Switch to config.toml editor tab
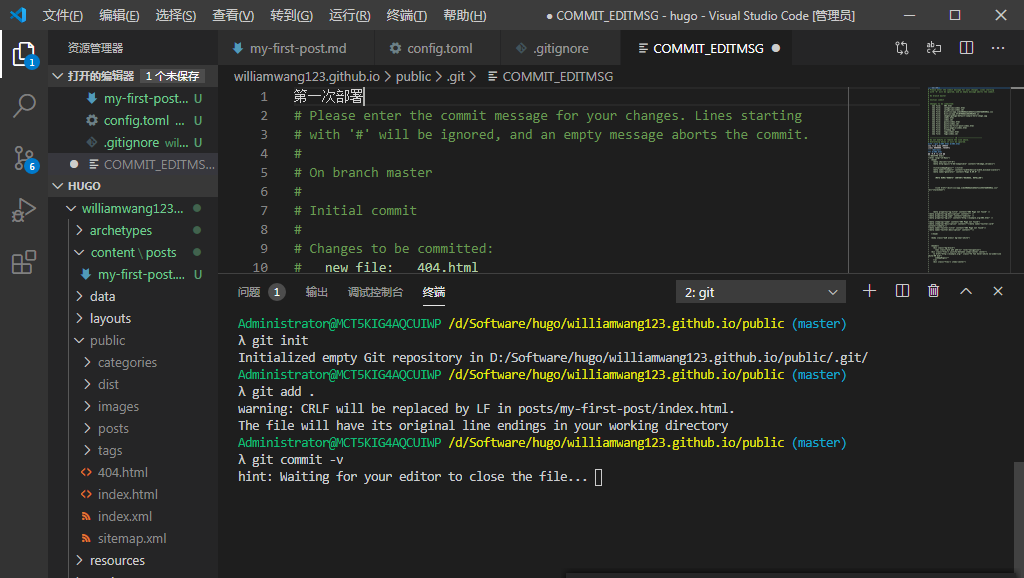1024x578 pixels. coord(439,48)
